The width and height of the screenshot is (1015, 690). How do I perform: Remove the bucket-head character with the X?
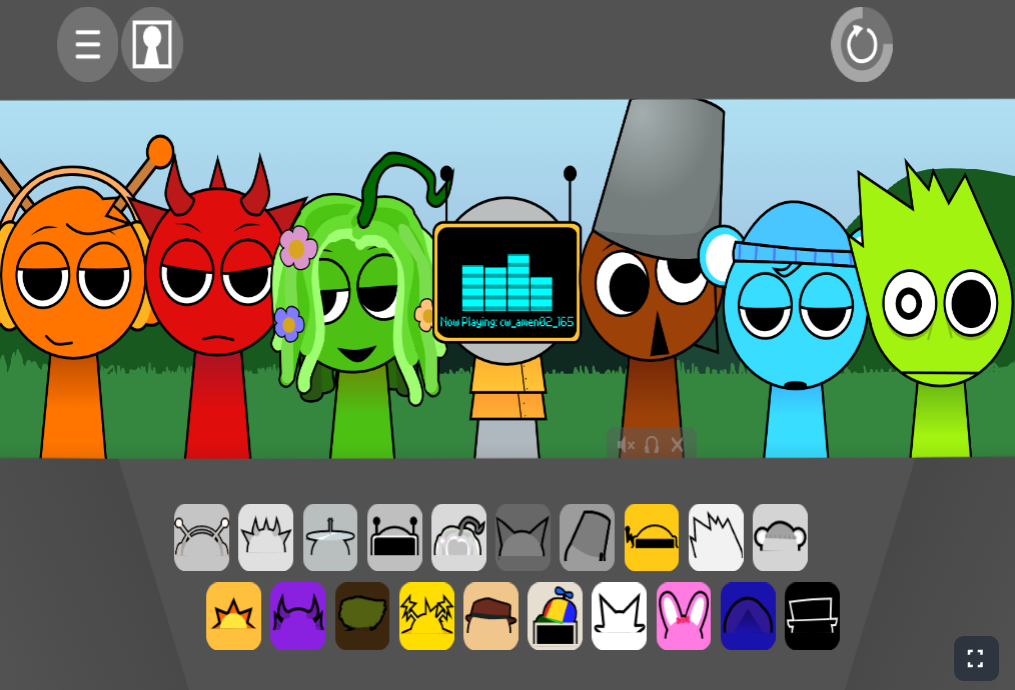point(677,445)
